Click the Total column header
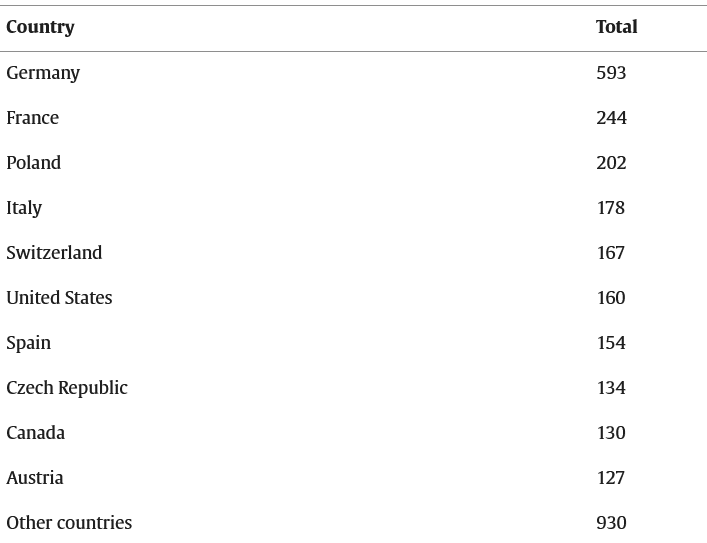This screenshot has width=707, height=543. [616, 27]
